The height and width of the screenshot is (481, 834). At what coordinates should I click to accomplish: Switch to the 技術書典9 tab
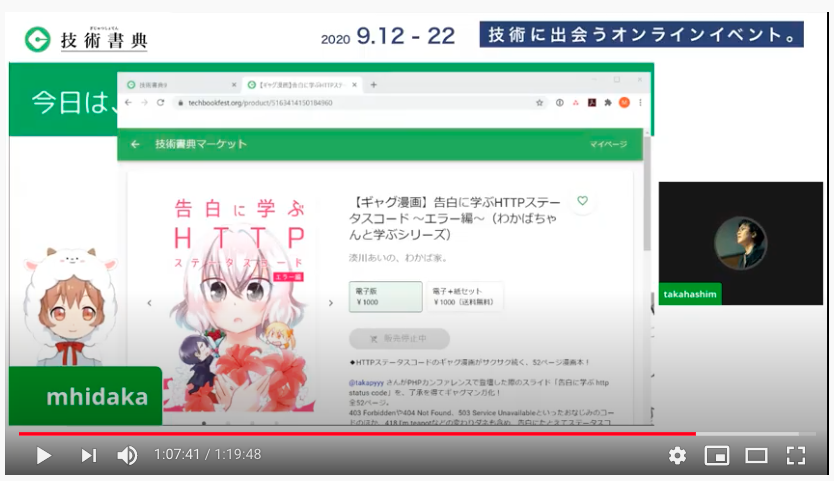pyautogui.click(x=181, y=85)
